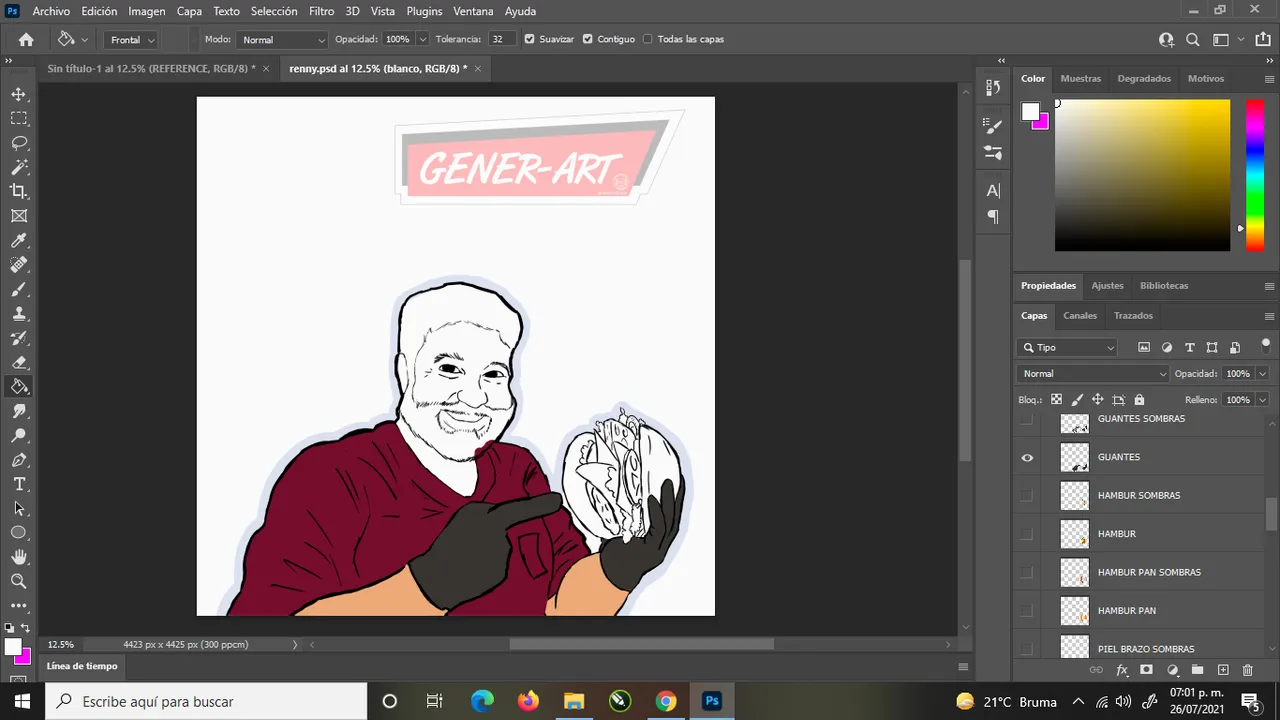
Task: Switch to the Canales tab
Action: point(1080,315)
